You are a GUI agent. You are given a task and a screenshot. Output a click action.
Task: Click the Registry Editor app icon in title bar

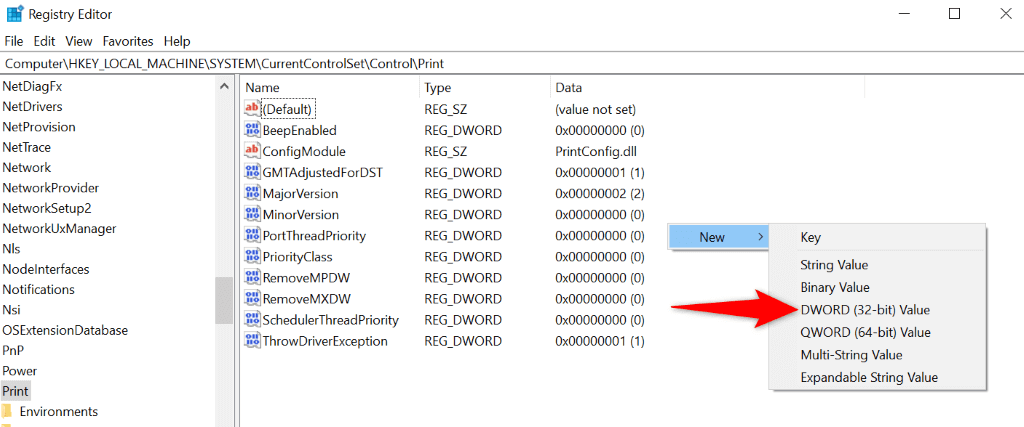(14, 14)
